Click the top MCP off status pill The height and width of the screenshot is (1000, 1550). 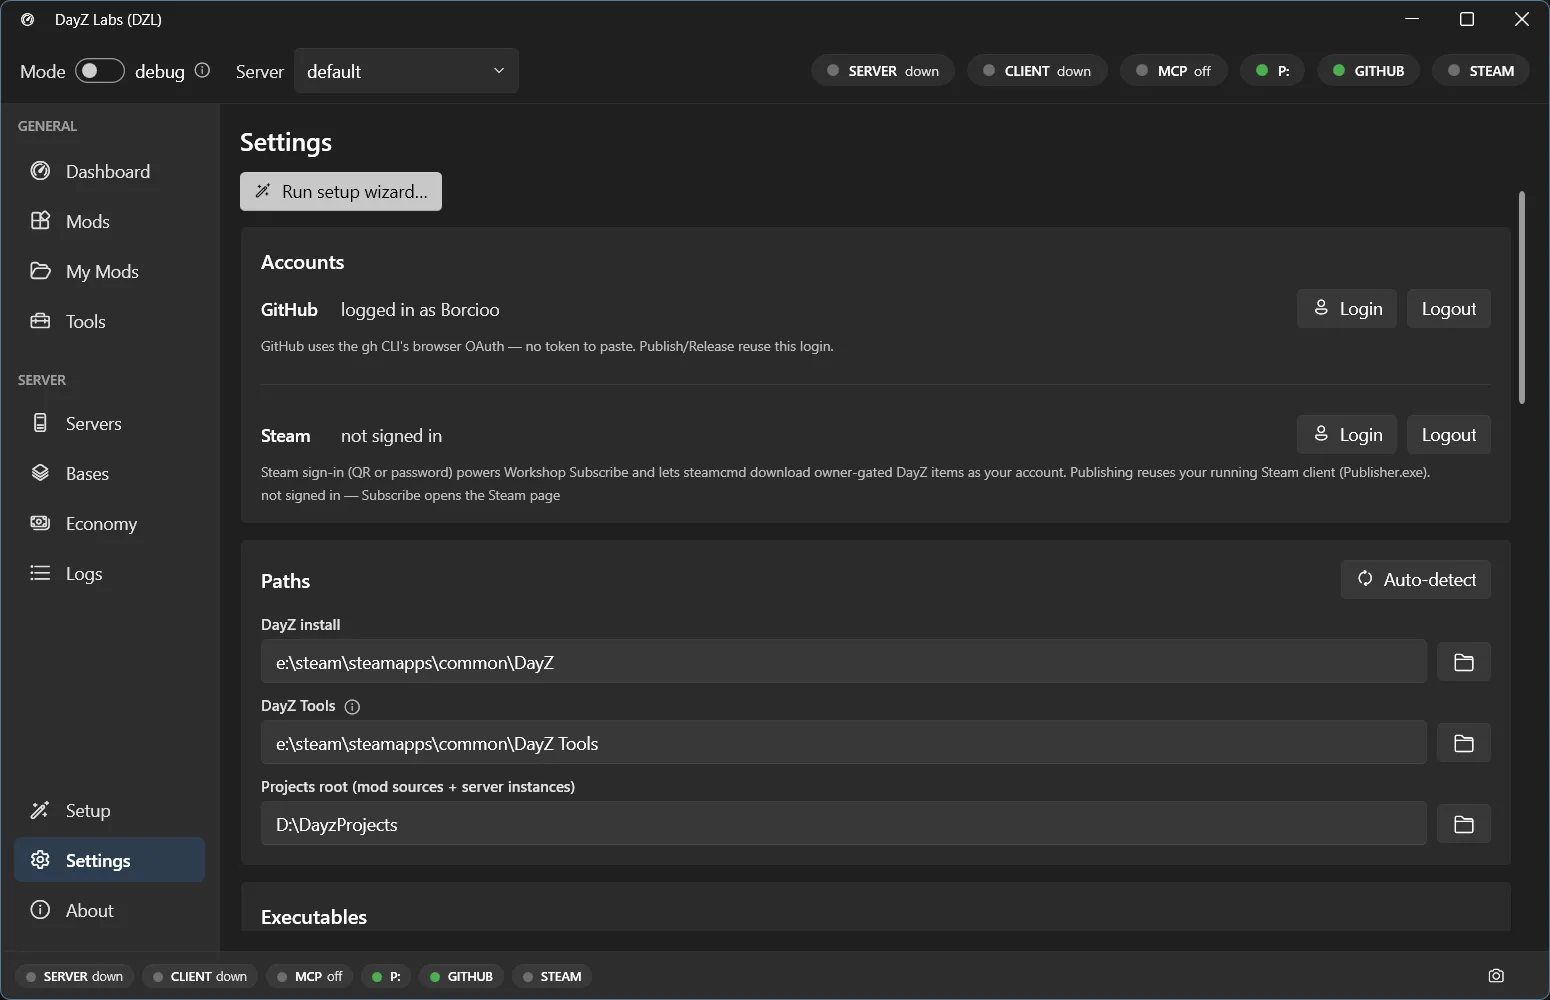click(x=1174, y=70)
